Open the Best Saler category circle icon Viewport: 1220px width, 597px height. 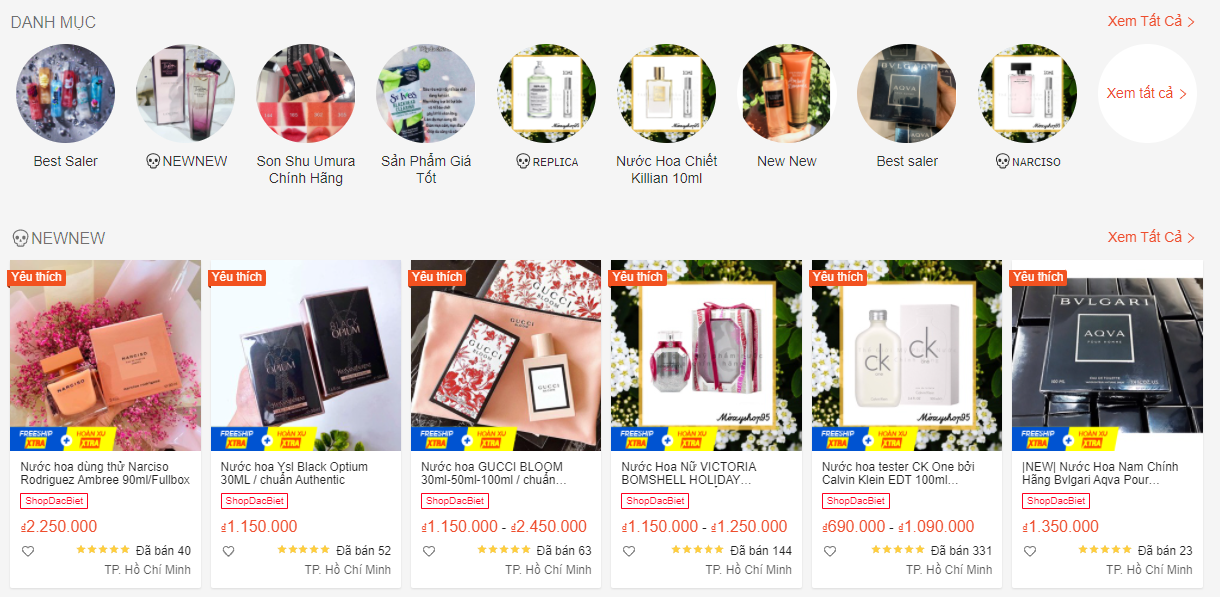coord(66,93)
